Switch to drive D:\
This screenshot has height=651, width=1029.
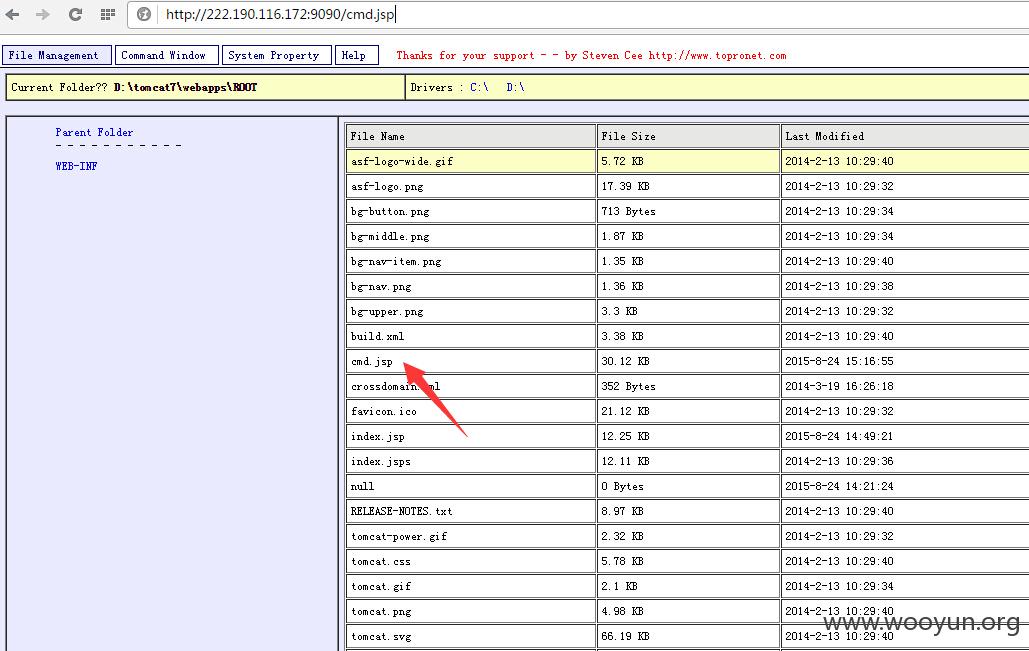coord(515,87)
